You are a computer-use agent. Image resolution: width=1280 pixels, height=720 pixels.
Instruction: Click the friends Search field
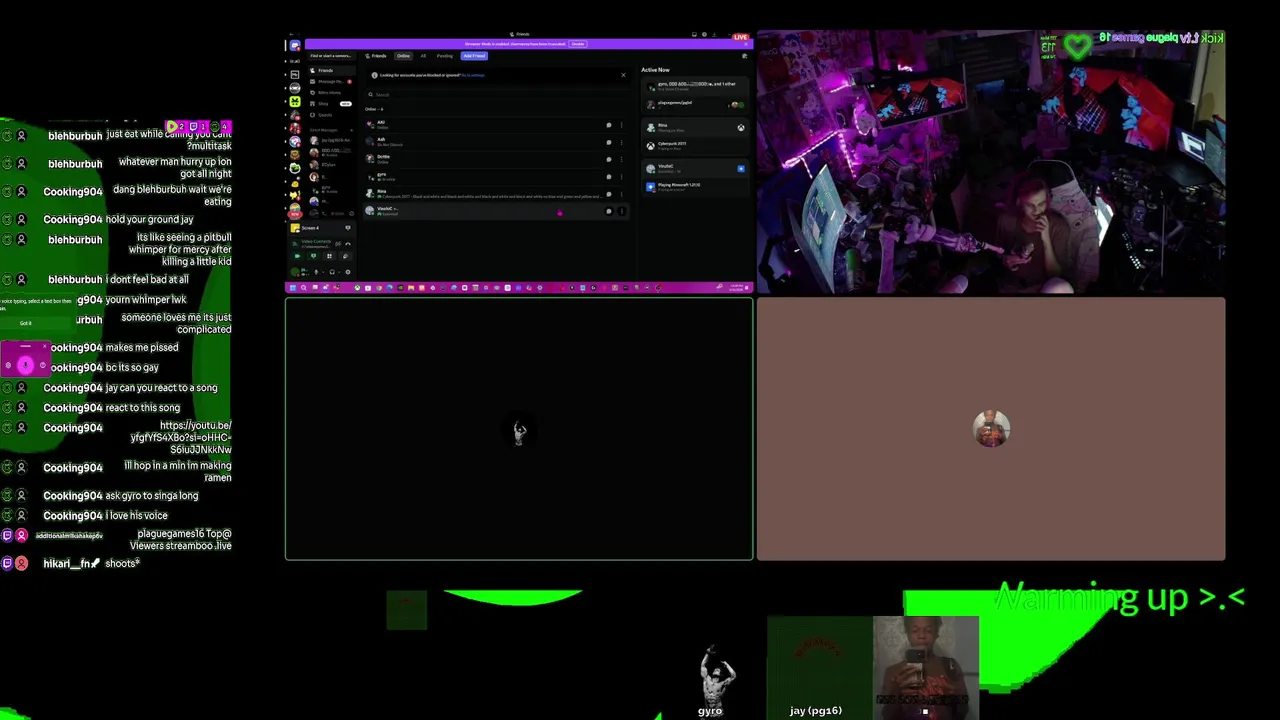[496, 95]
